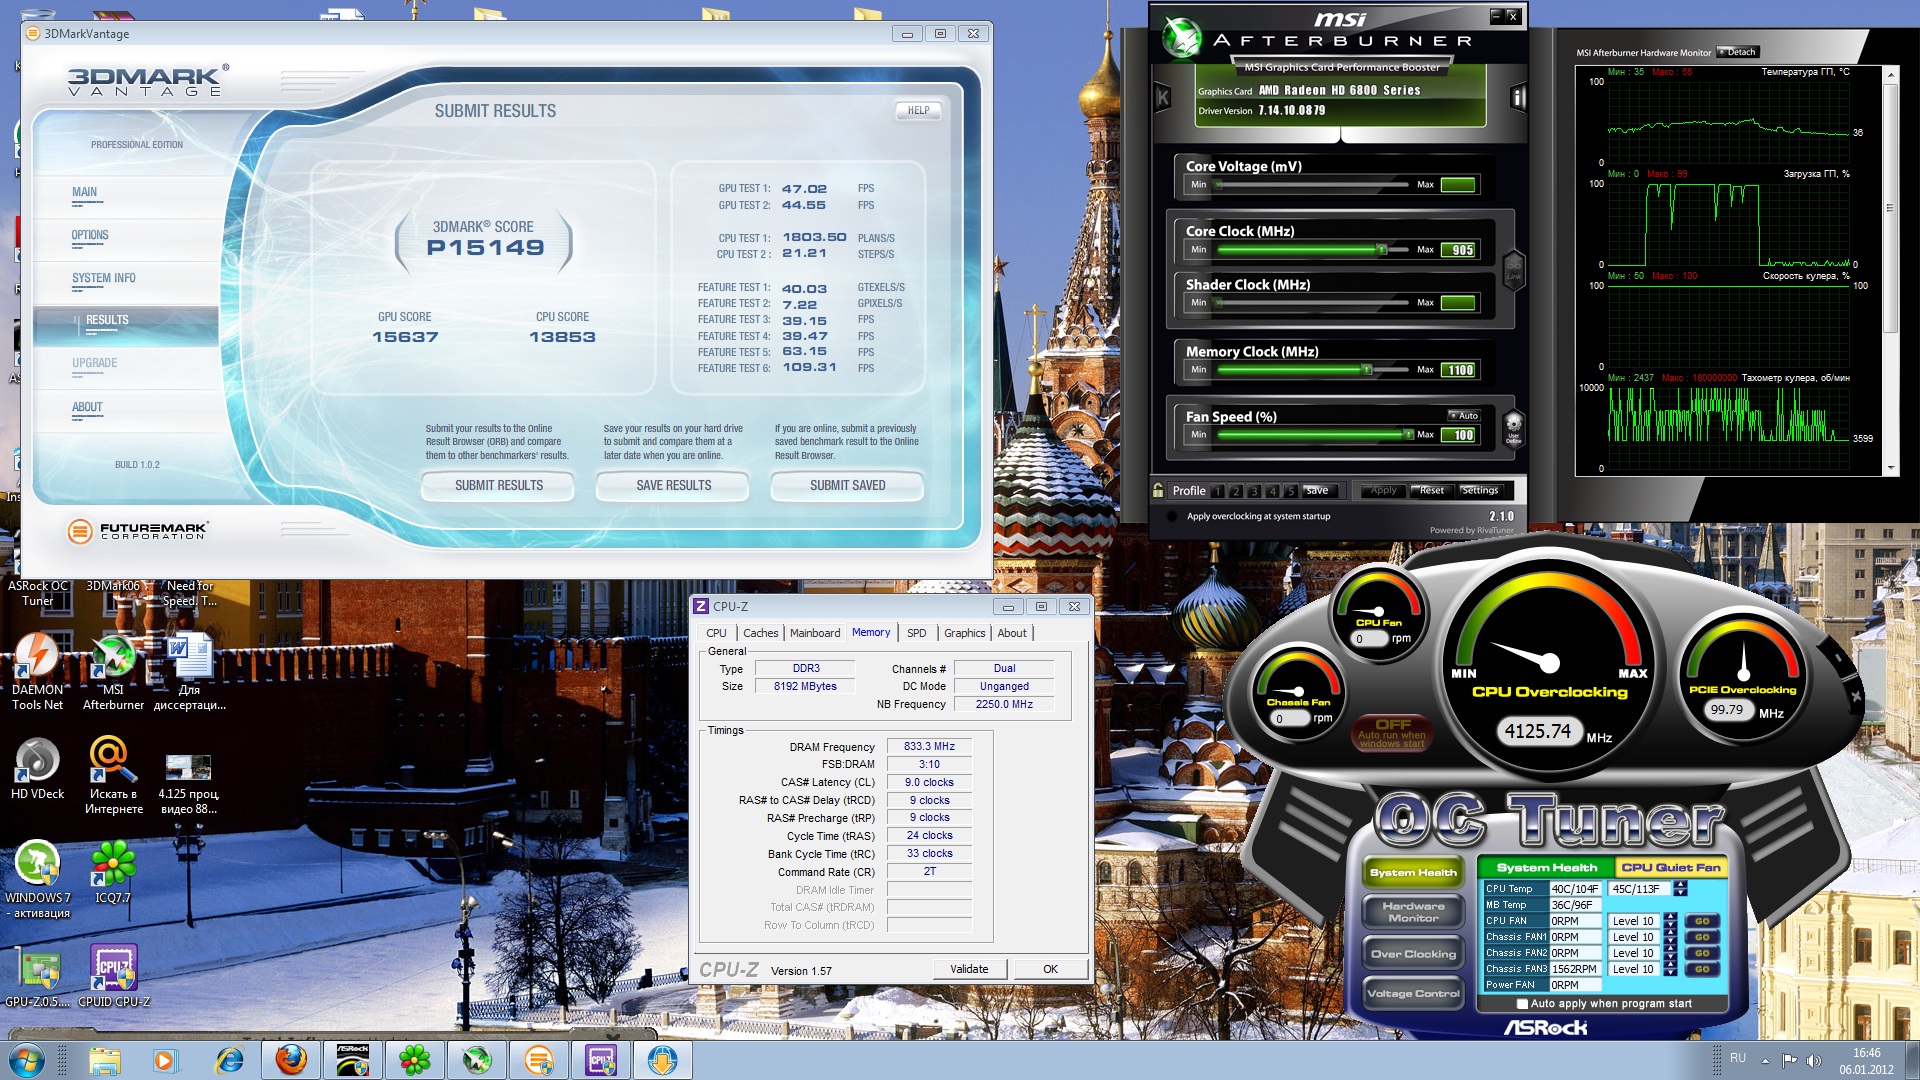Screen dimensions: 1920x1080
Task: Switch to CPU-Z taskbar icon
Action: [601, 1060]
